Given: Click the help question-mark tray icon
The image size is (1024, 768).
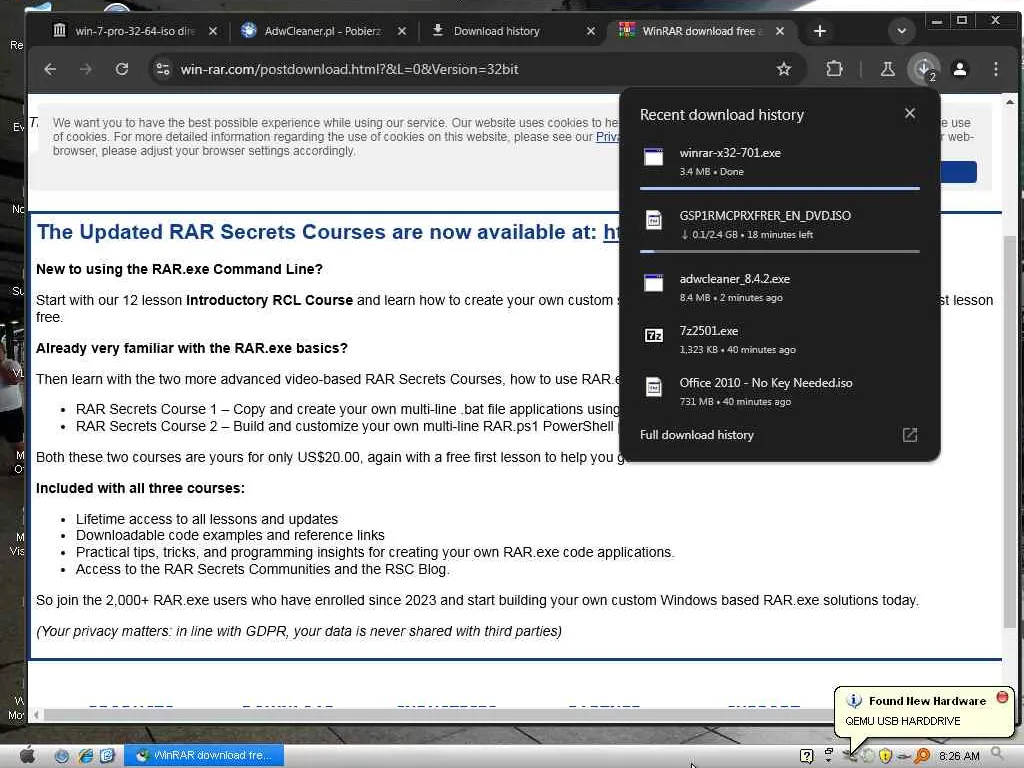Looking at the screenshot, I should coord(807,756).
